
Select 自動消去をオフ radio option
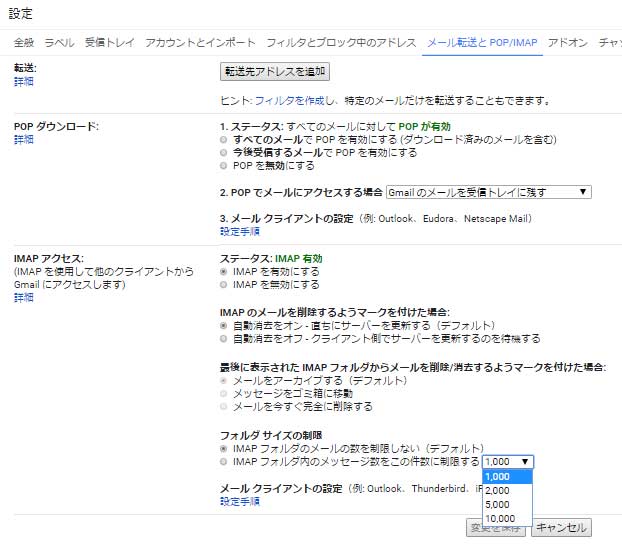coord(224,338)
